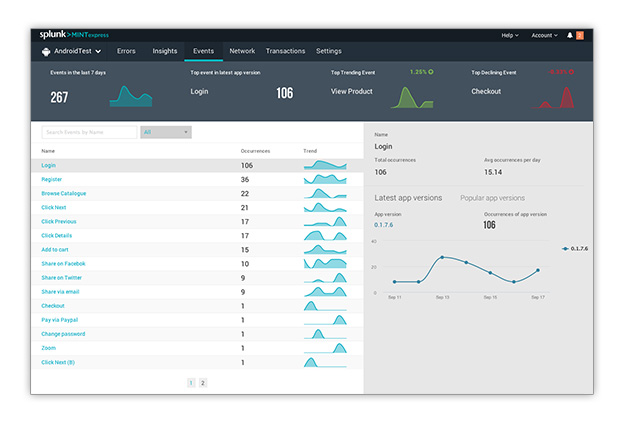Viewport: 625px width, 425px height.
Task: Click the Search Events by Name field
Action: (89, 132)
